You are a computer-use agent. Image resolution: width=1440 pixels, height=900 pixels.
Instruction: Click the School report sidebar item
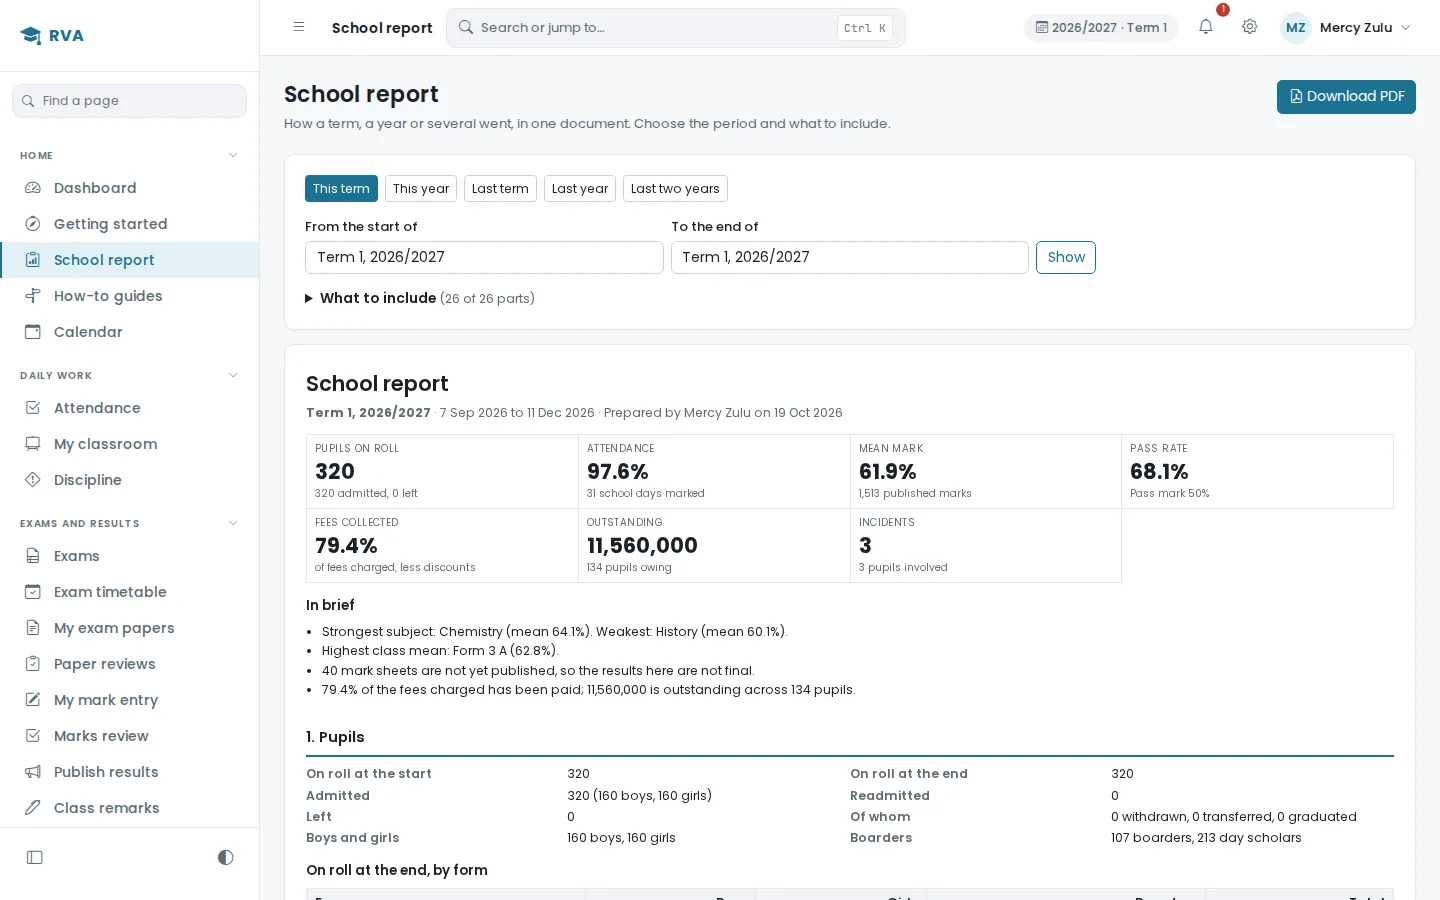point(130,260)
